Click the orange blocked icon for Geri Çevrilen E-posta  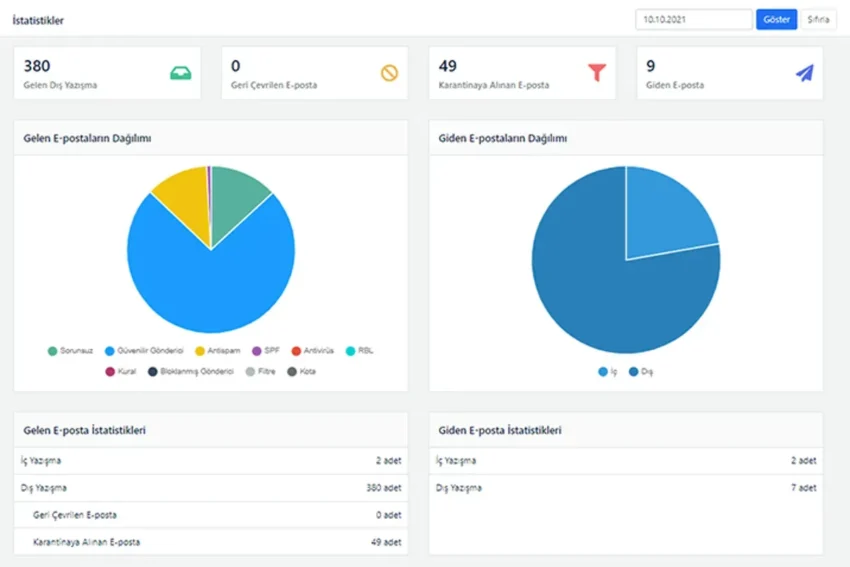click(389, 72)
